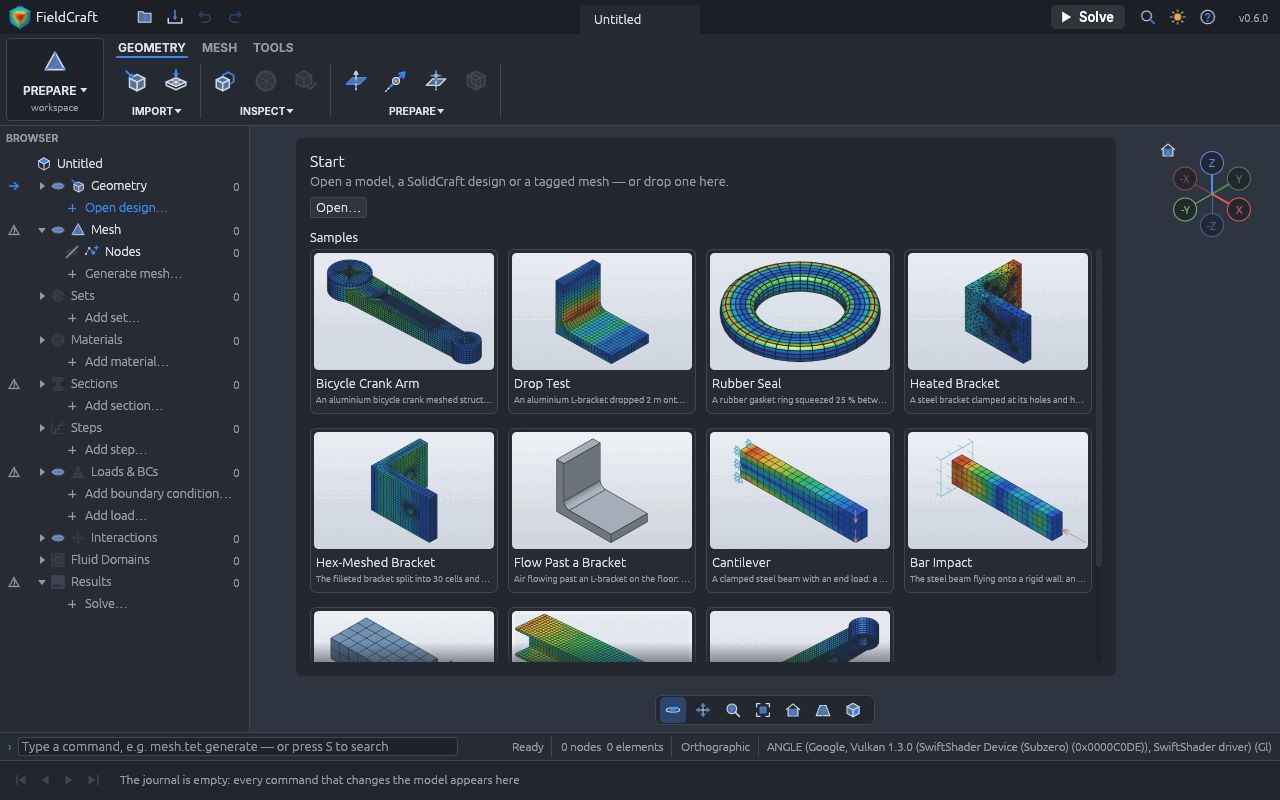Select the GEOMETRY ribbon tab
This screenshot has height=800, width=1280.
click(x=152, y=47)
